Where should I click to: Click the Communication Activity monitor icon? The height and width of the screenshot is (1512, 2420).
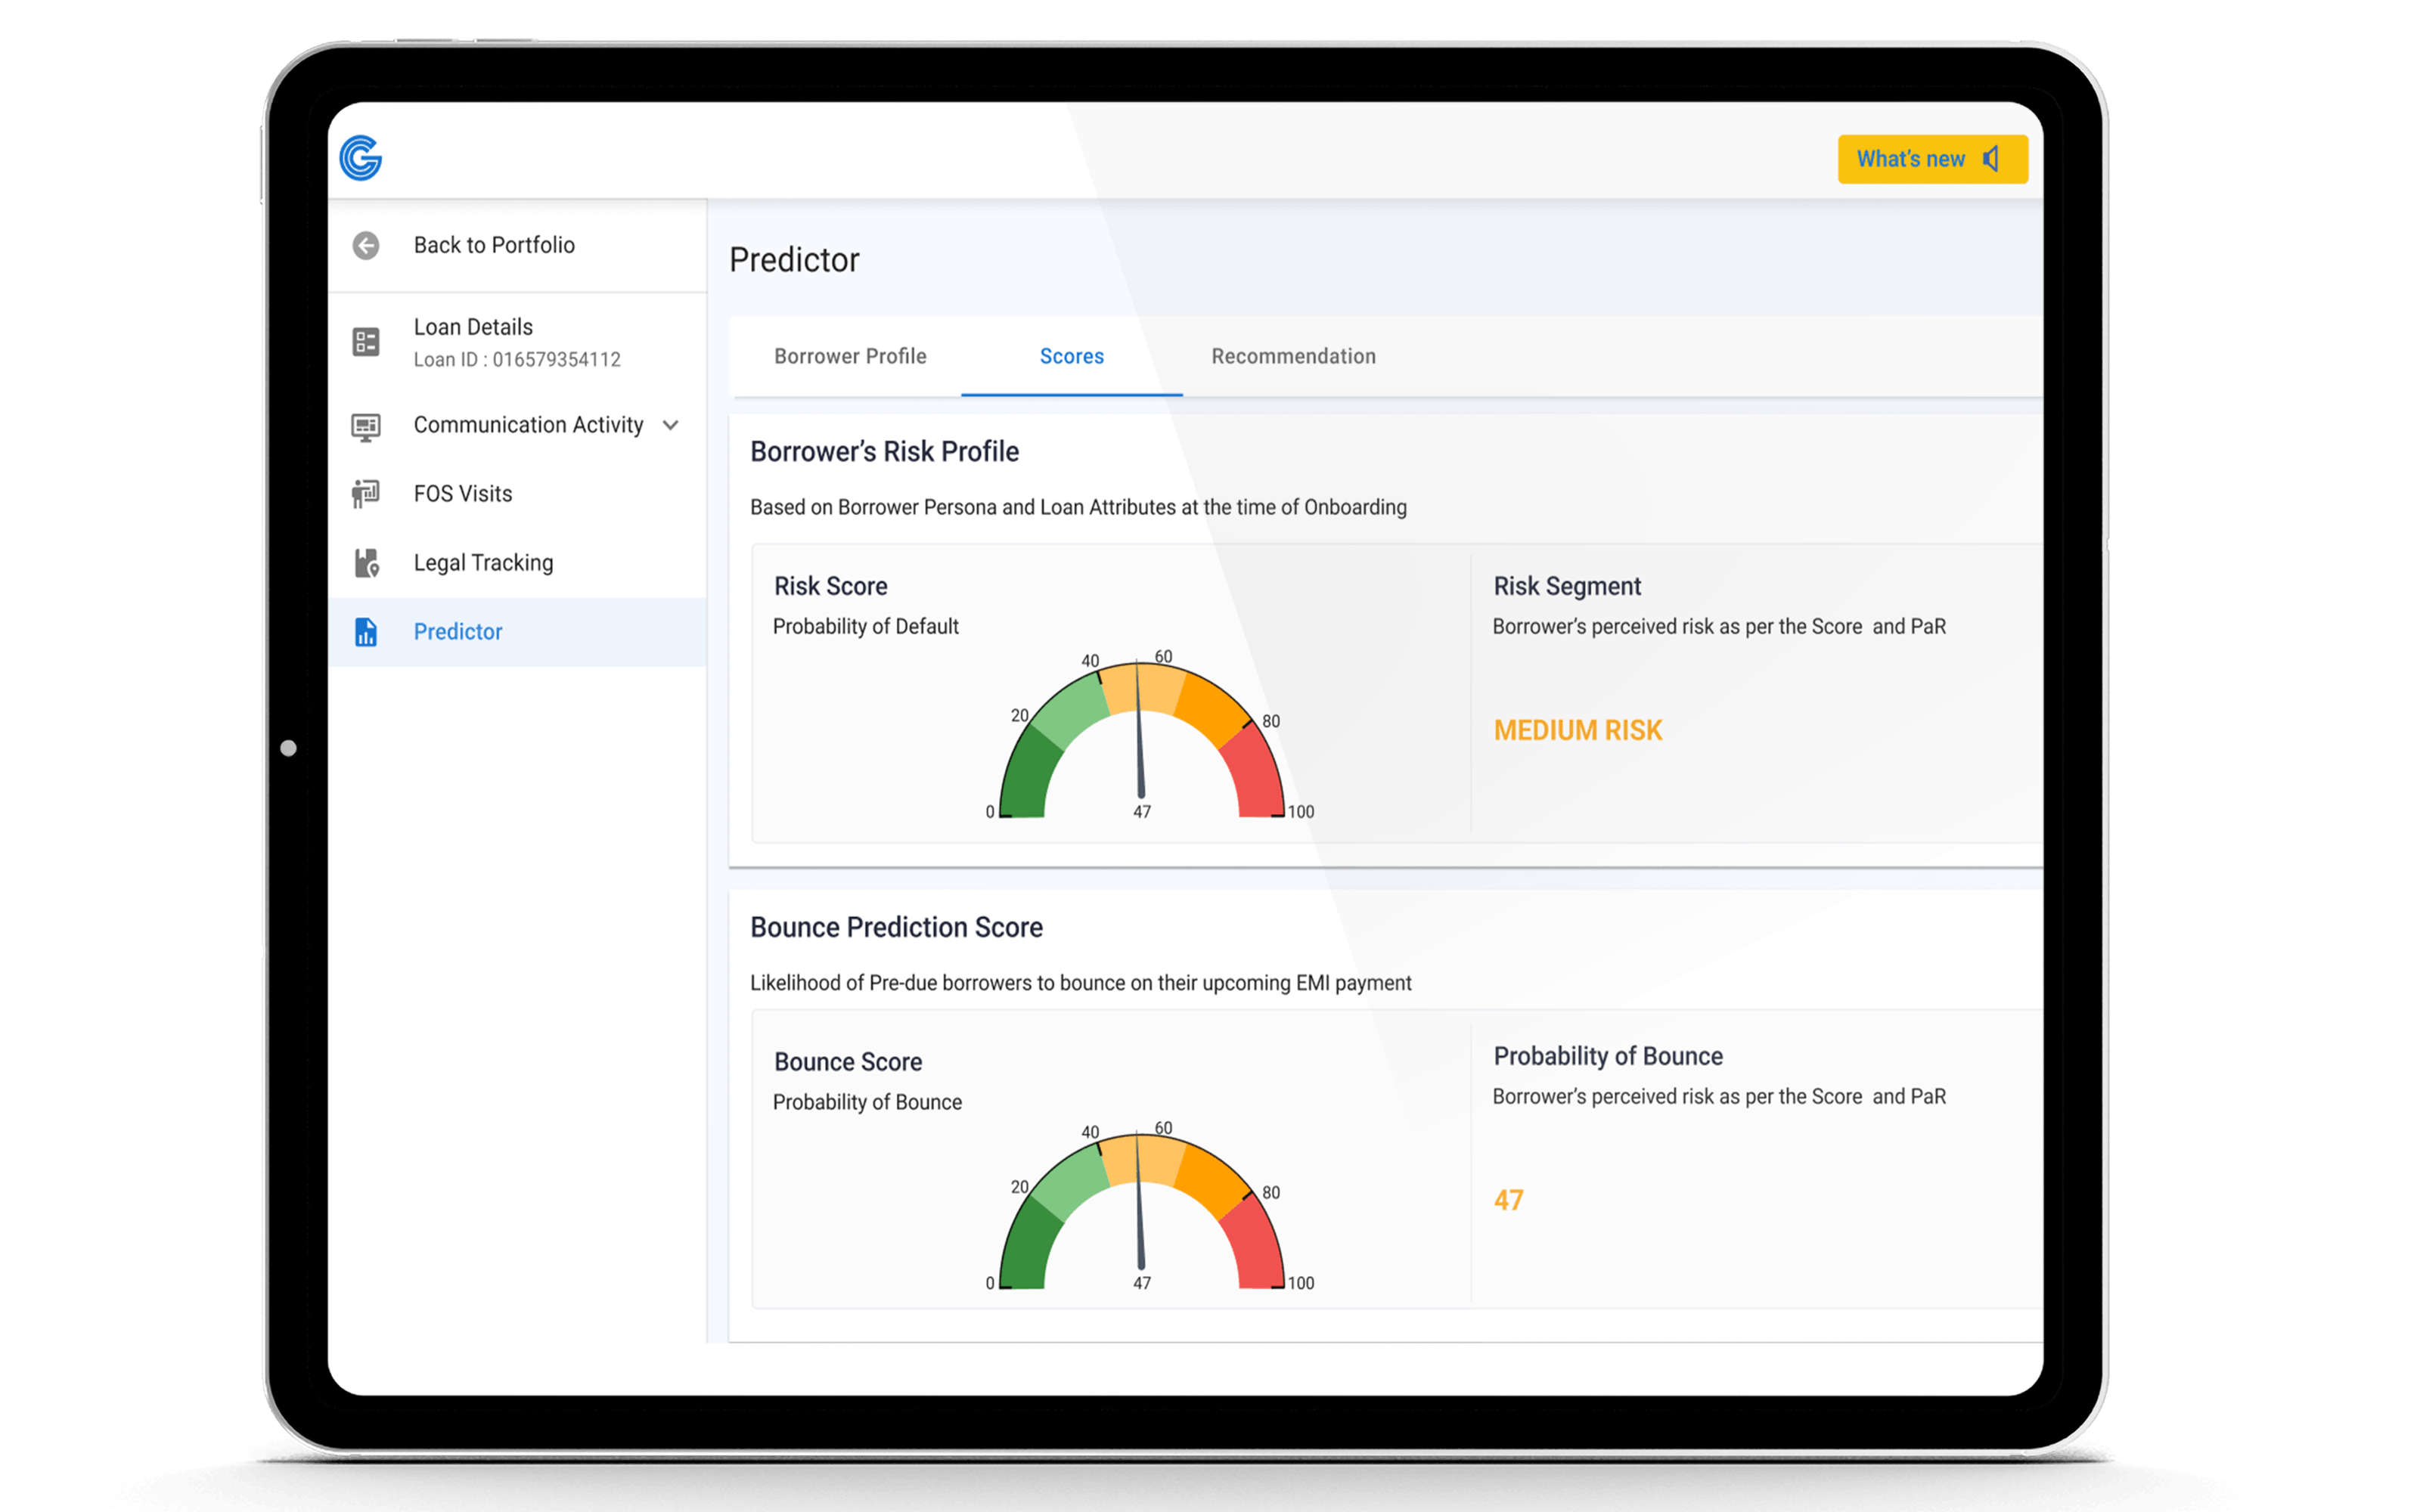366,427
